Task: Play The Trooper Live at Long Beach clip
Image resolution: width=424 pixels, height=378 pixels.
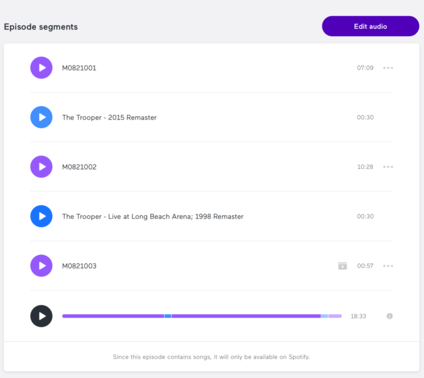Action: [x=41, y=216]
